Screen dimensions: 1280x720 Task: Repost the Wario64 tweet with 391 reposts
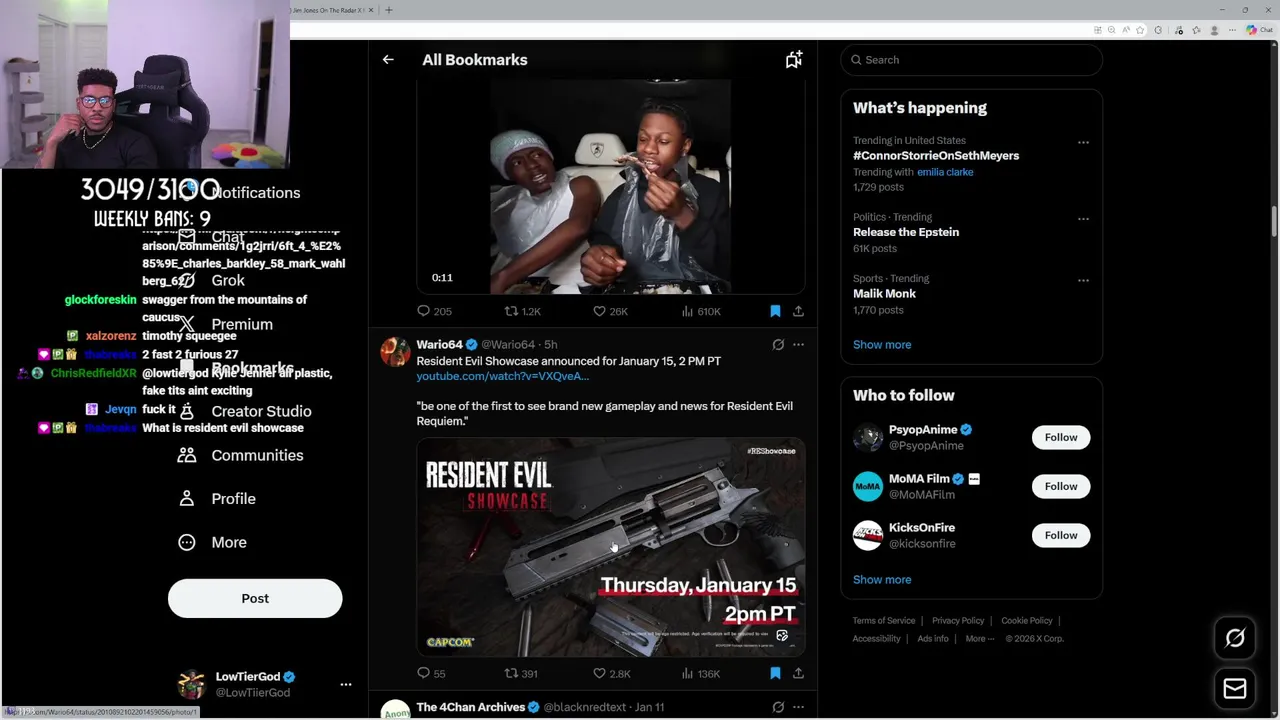tap(520, 673)
